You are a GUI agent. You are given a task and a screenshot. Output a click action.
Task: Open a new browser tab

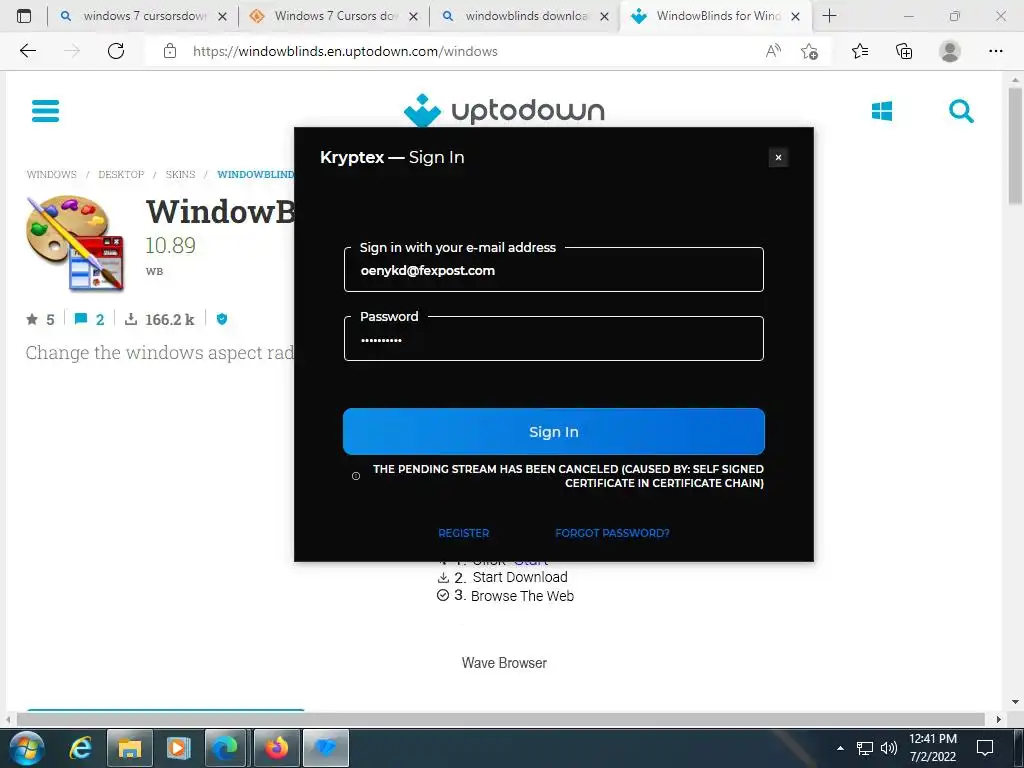(x=829, y=16)
